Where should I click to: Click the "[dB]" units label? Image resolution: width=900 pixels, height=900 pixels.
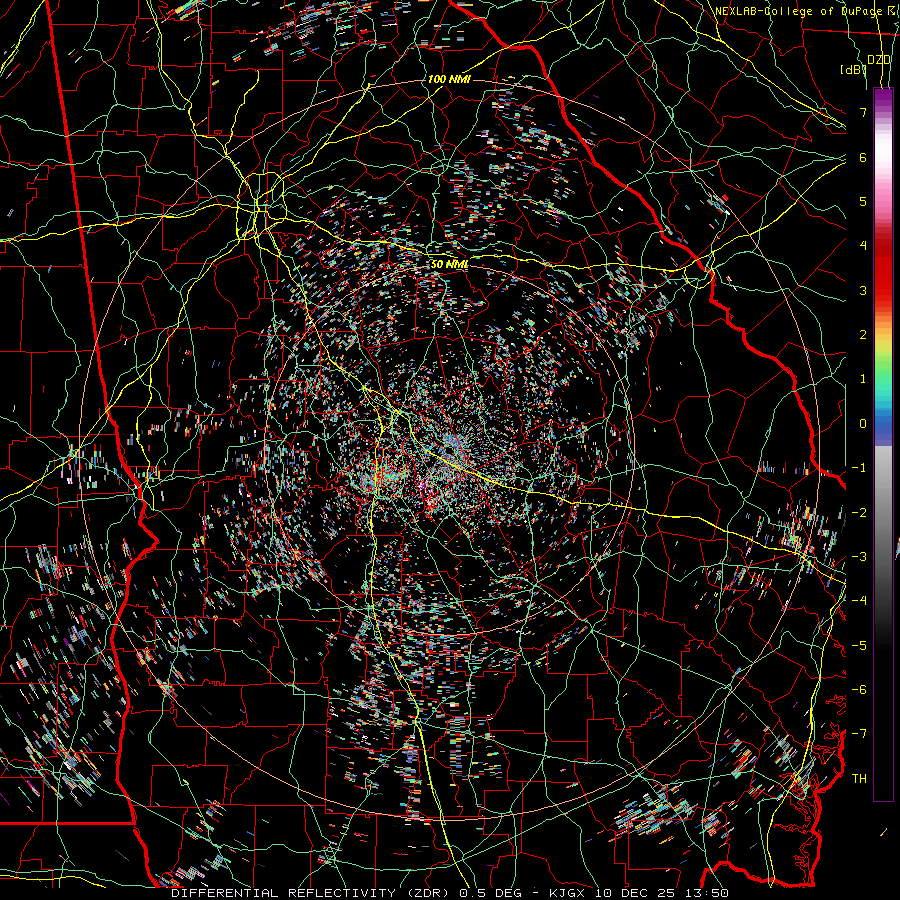point(852,69)
